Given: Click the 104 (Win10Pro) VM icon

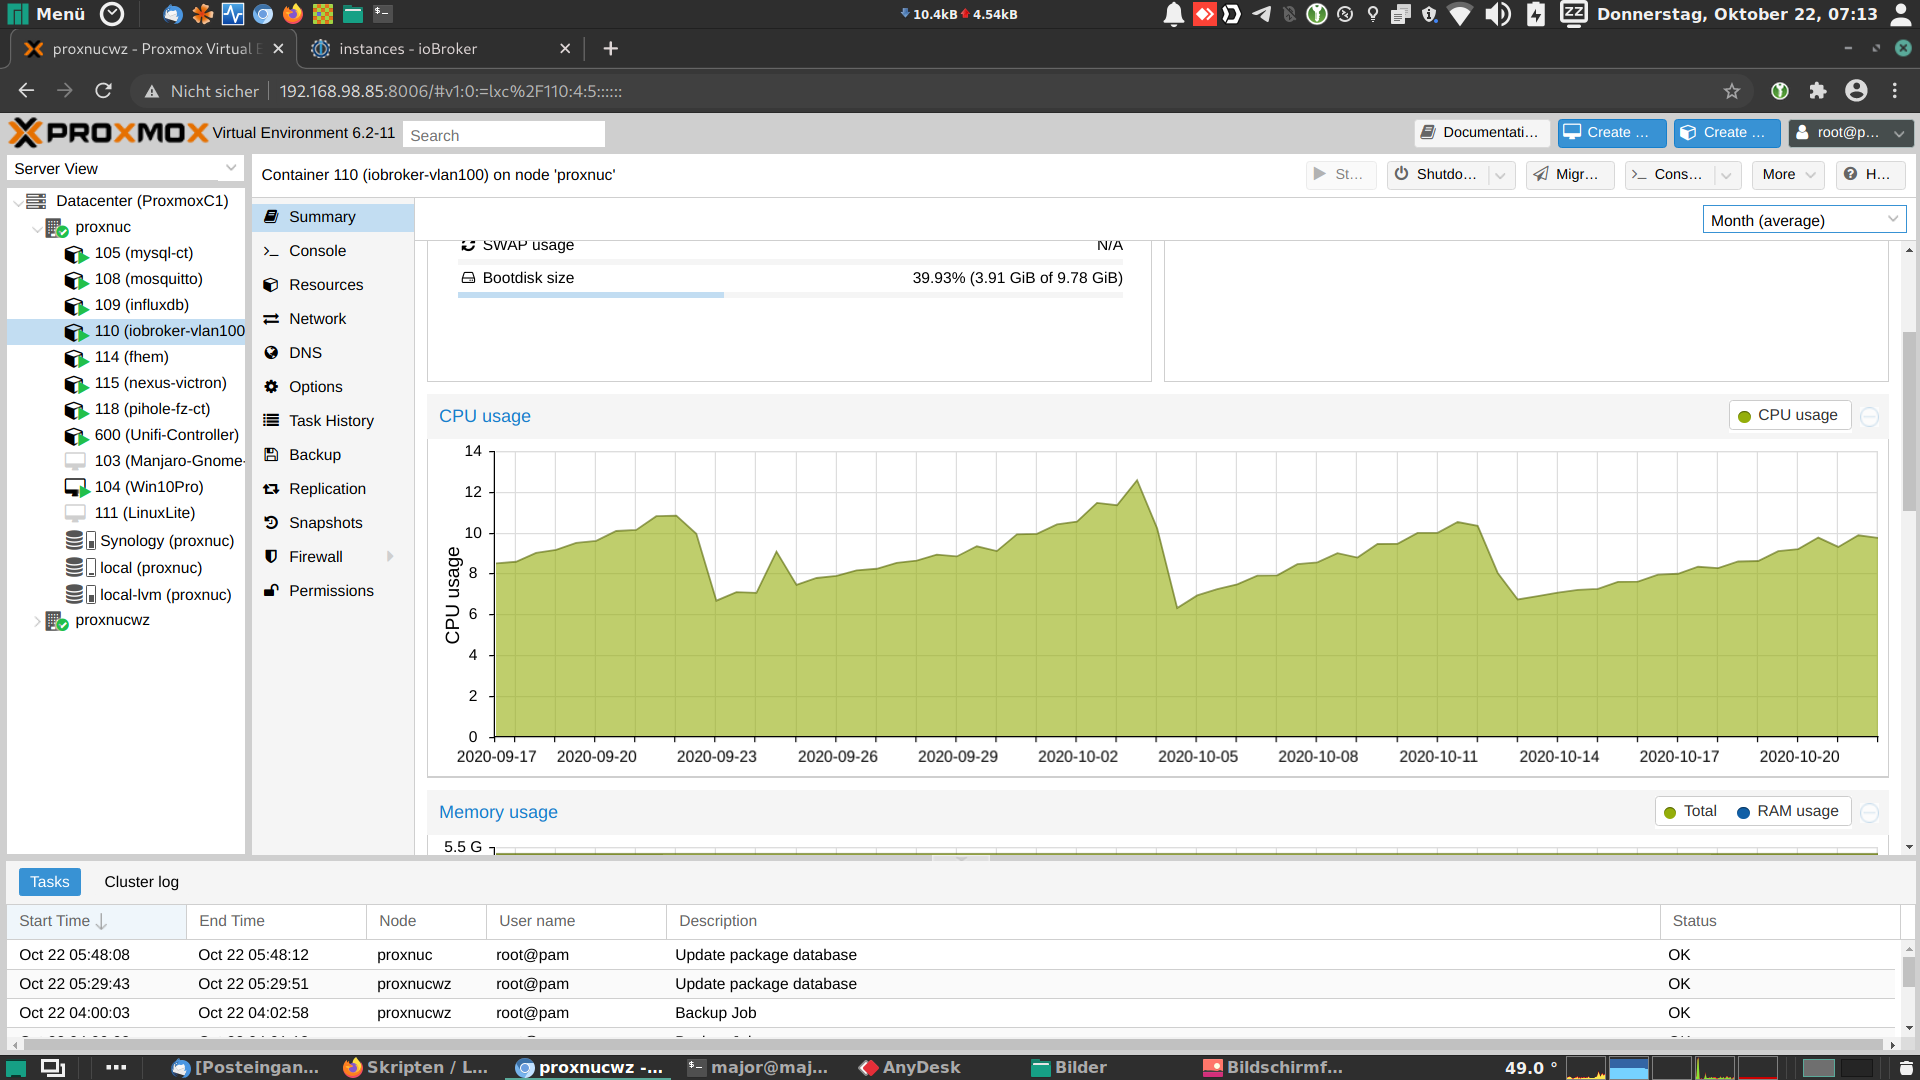Looking at the screenshot, I should 76,487.
